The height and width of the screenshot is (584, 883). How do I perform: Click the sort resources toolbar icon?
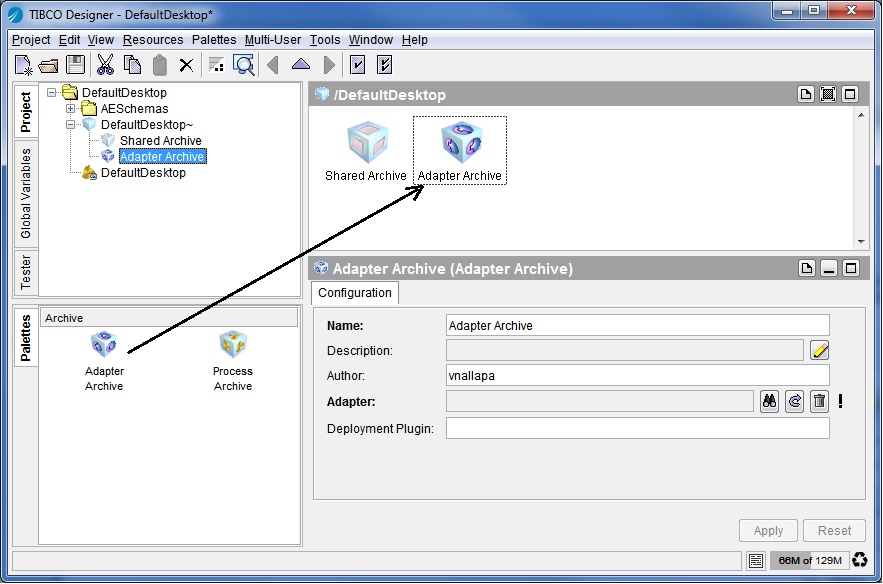(x=216, y=65)
